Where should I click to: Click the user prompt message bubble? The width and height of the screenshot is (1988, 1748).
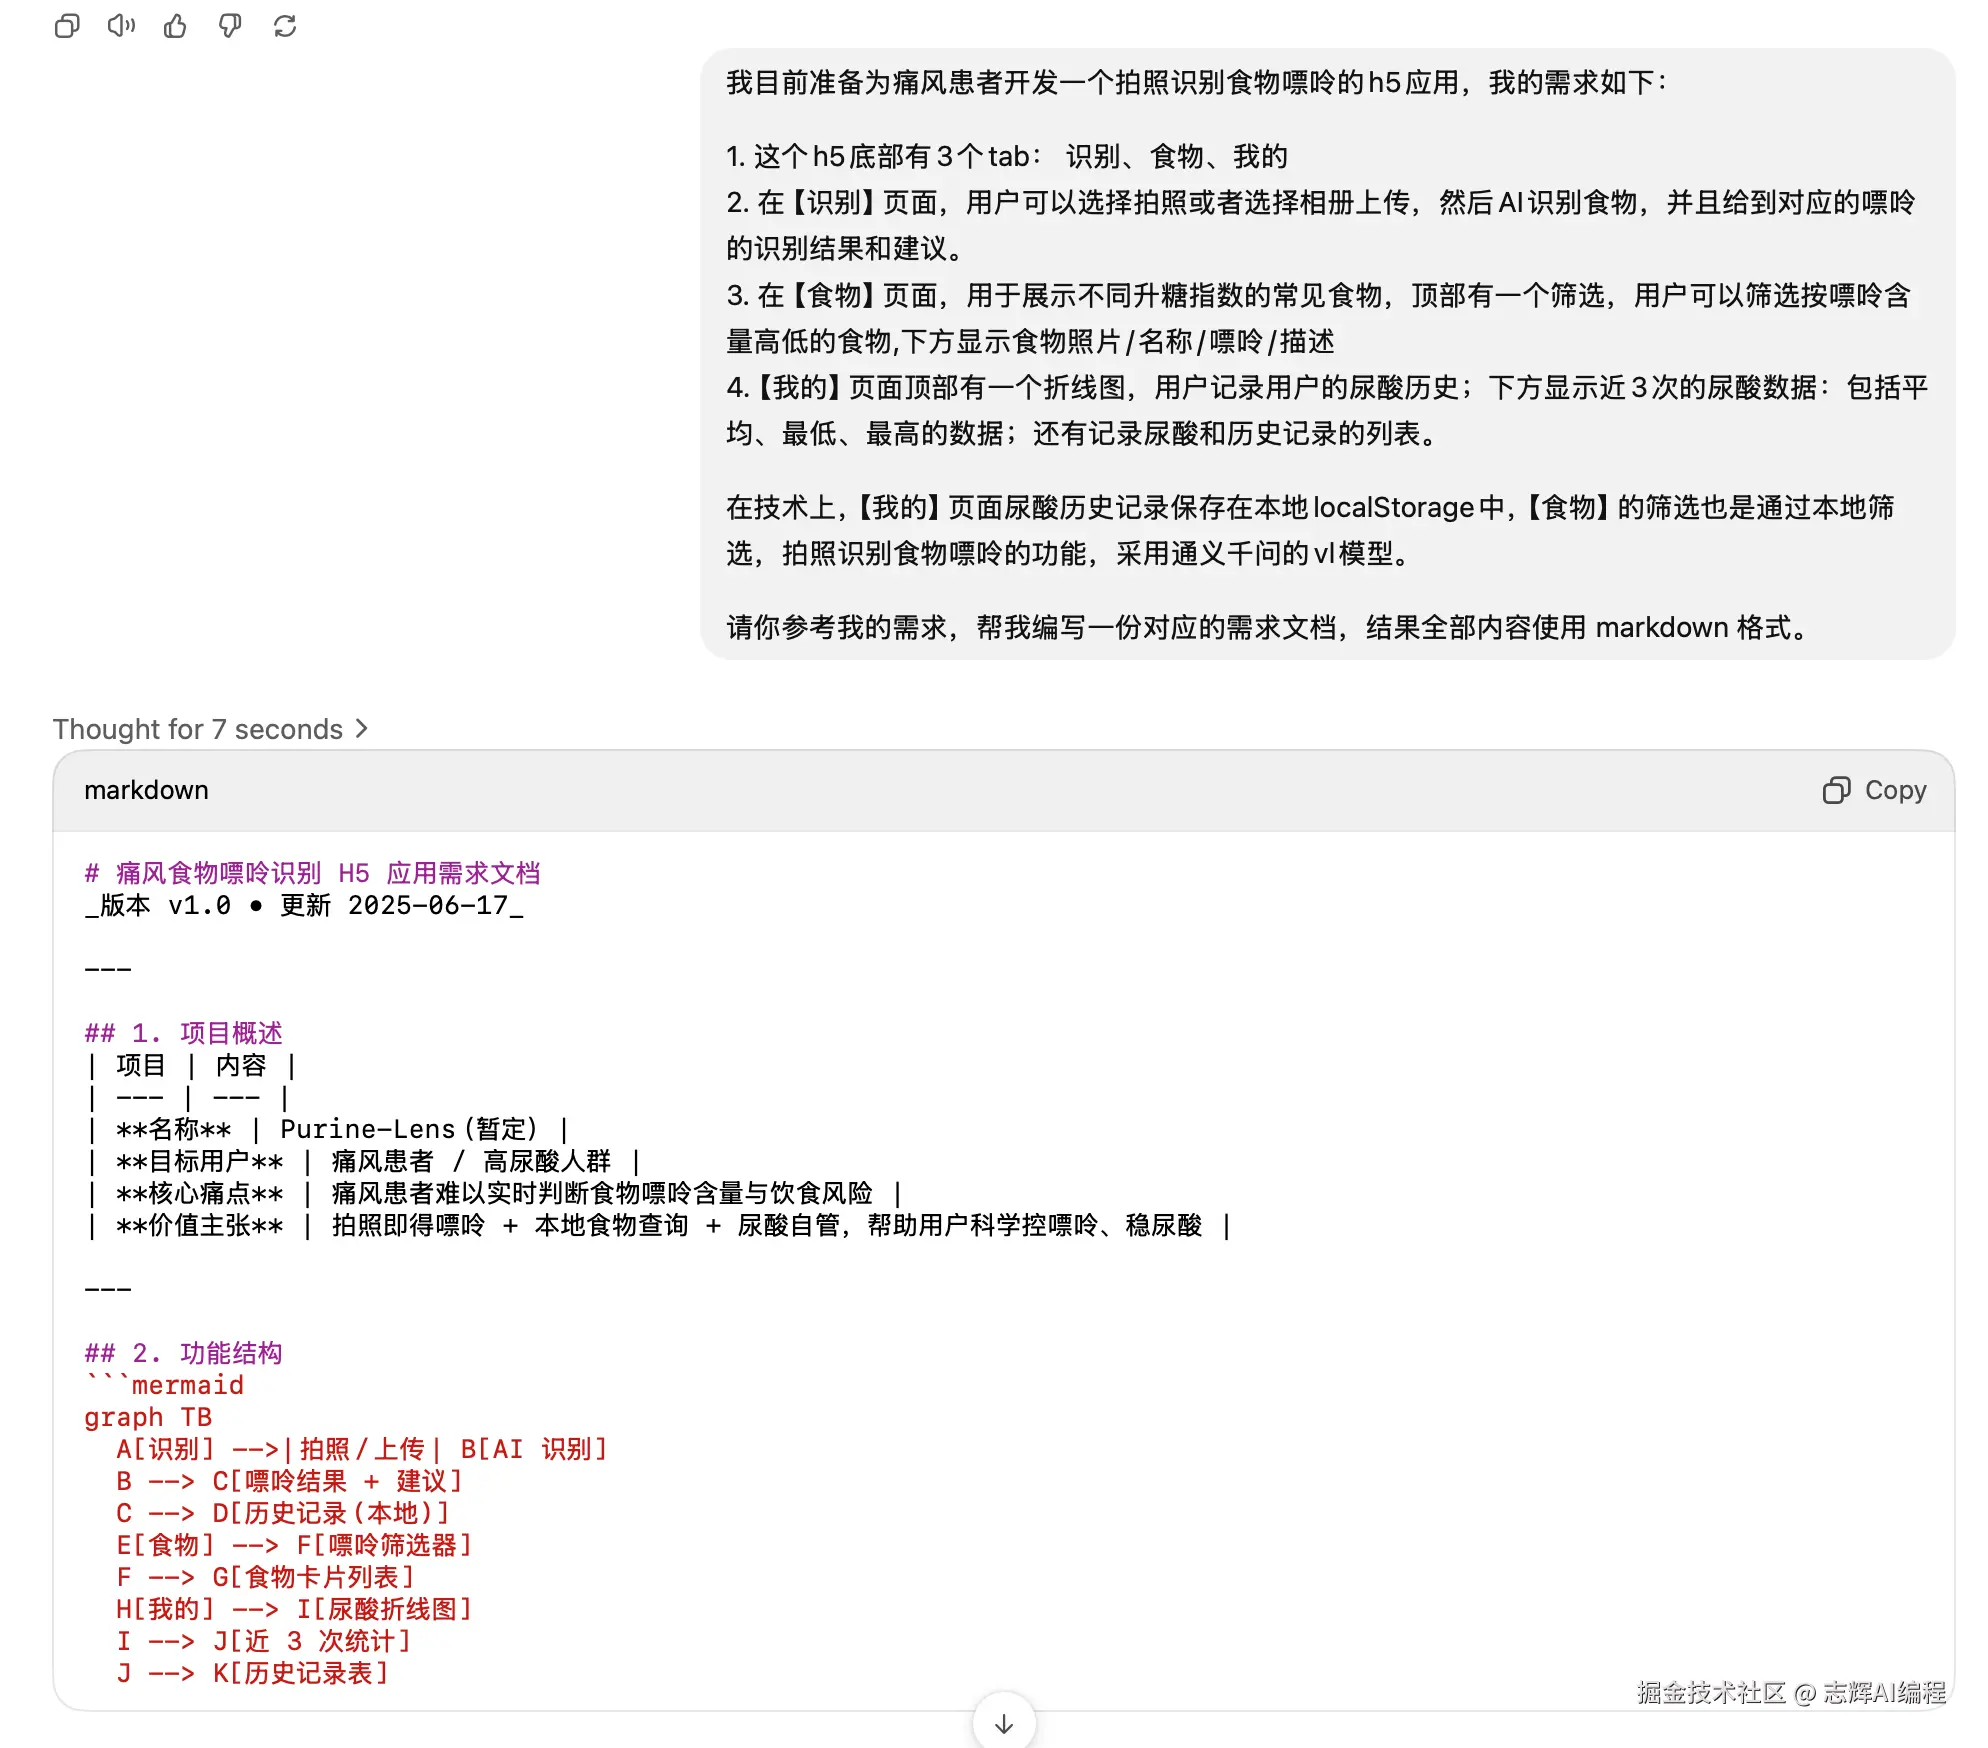click(1326, 354)
